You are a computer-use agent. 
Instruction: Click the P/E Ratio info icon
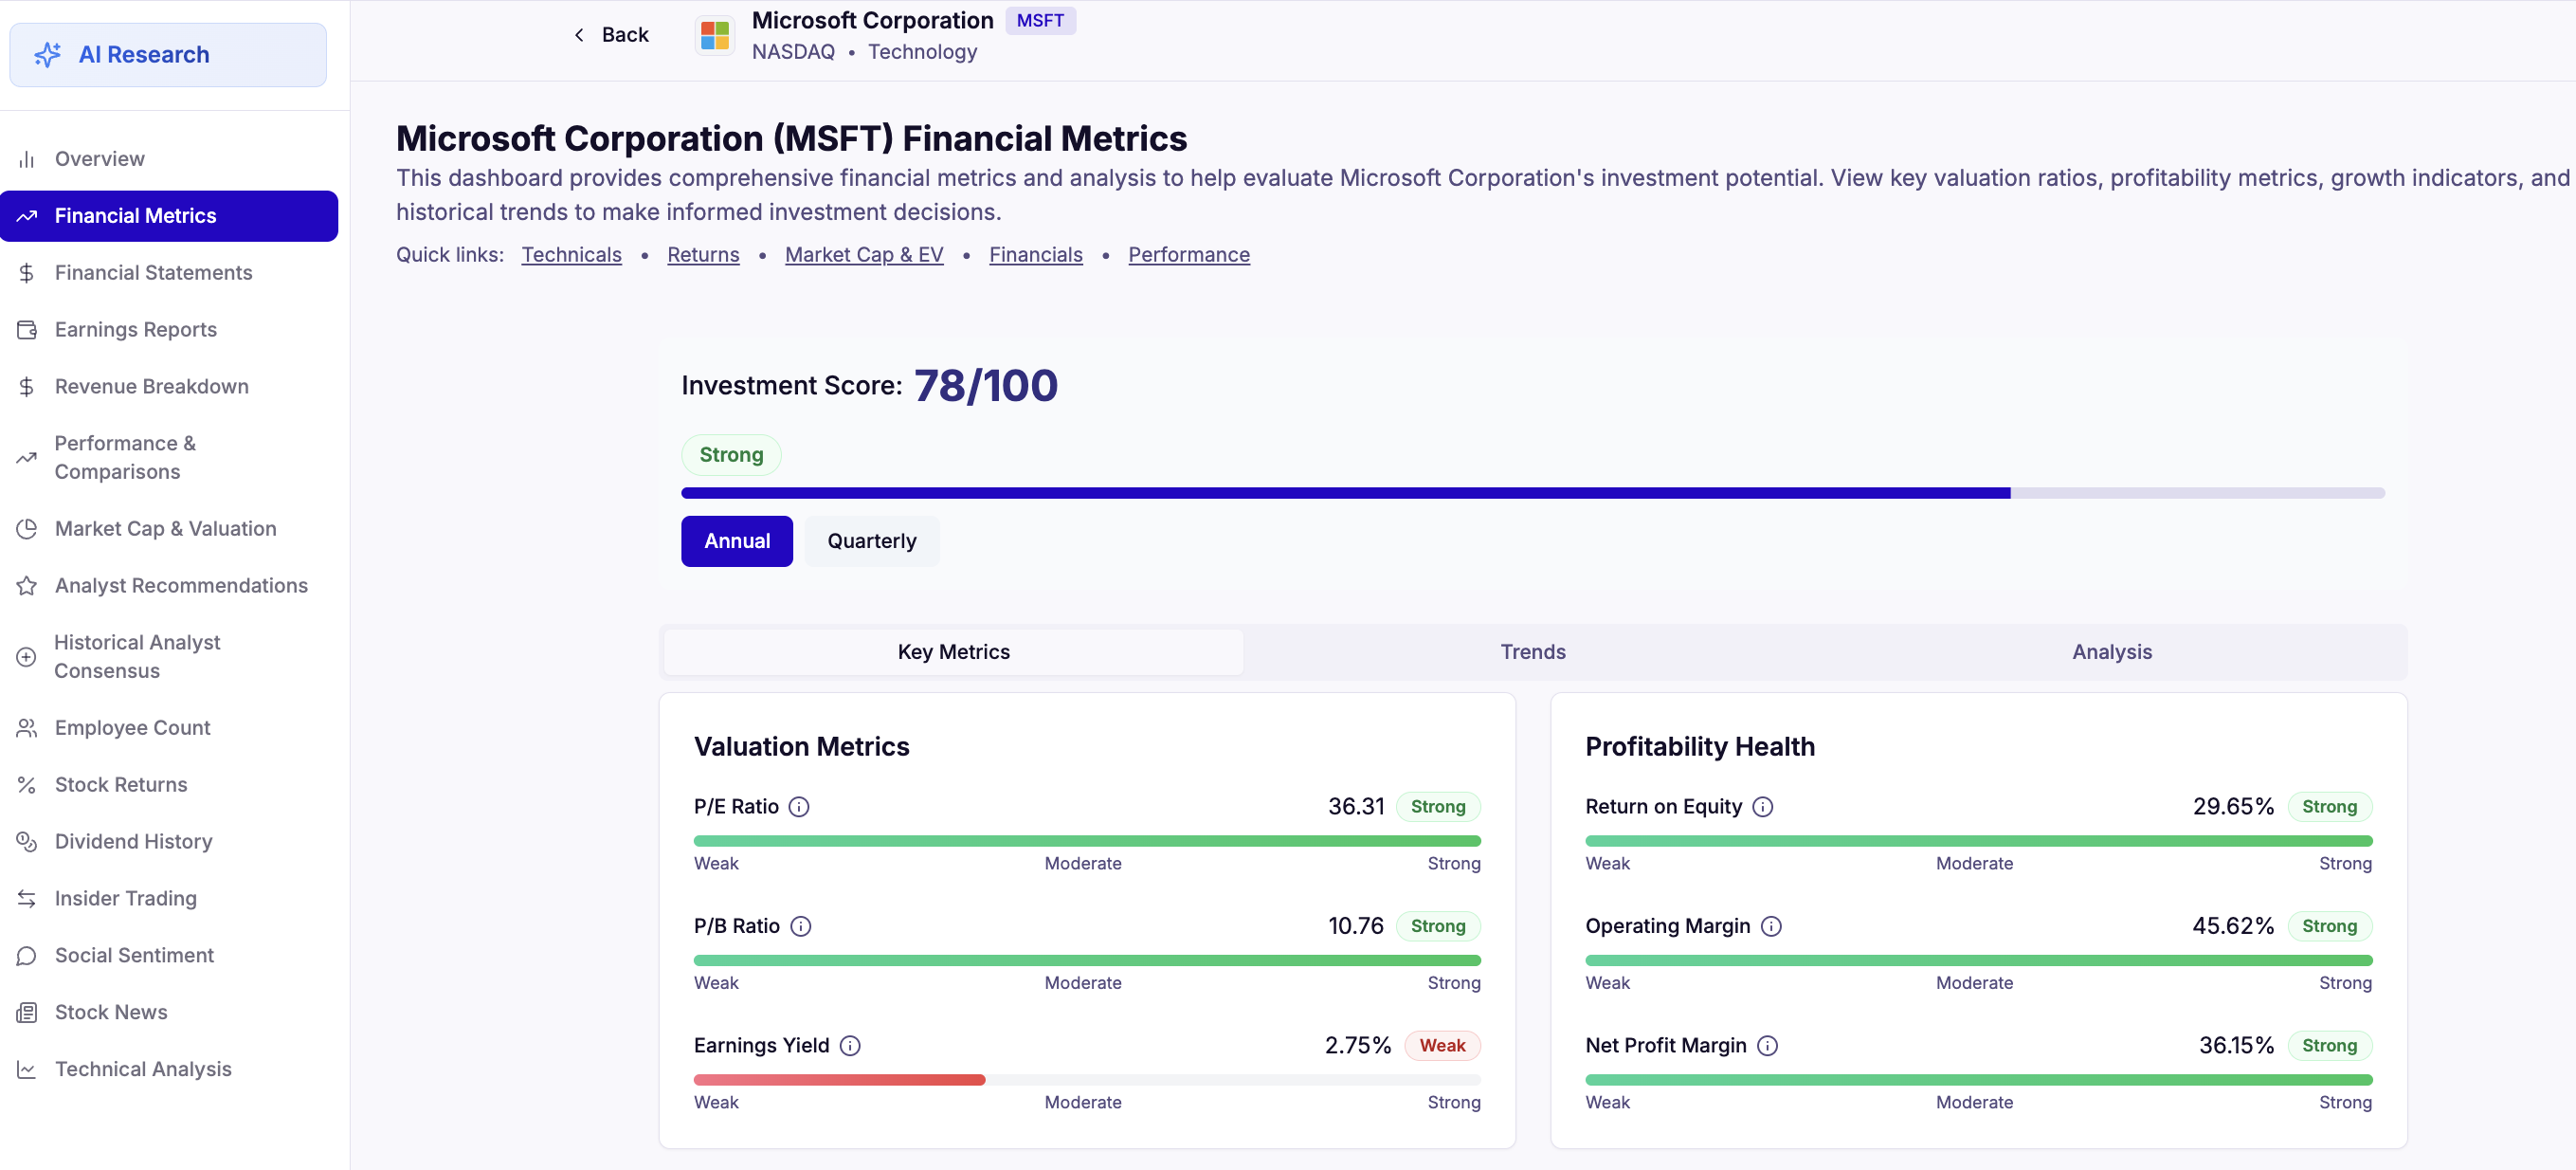pos(798,806)
